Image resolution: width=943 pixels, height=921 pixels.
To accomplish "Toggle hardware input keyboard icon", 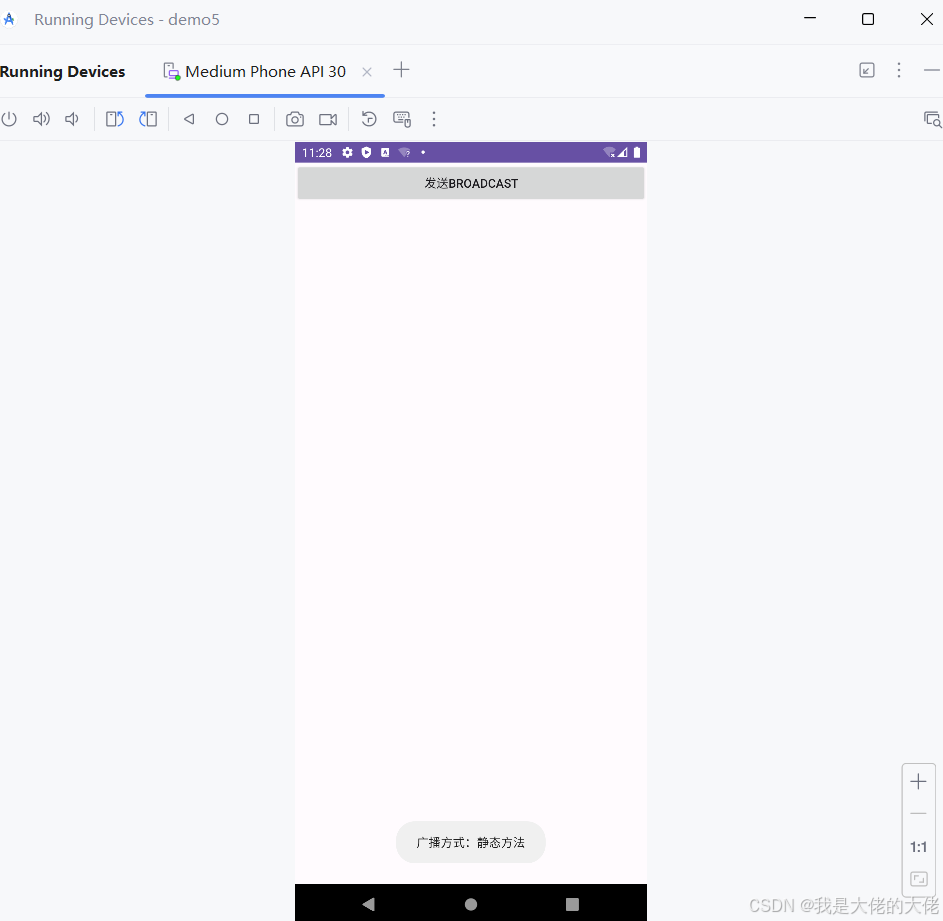I will tap(402, 119).
